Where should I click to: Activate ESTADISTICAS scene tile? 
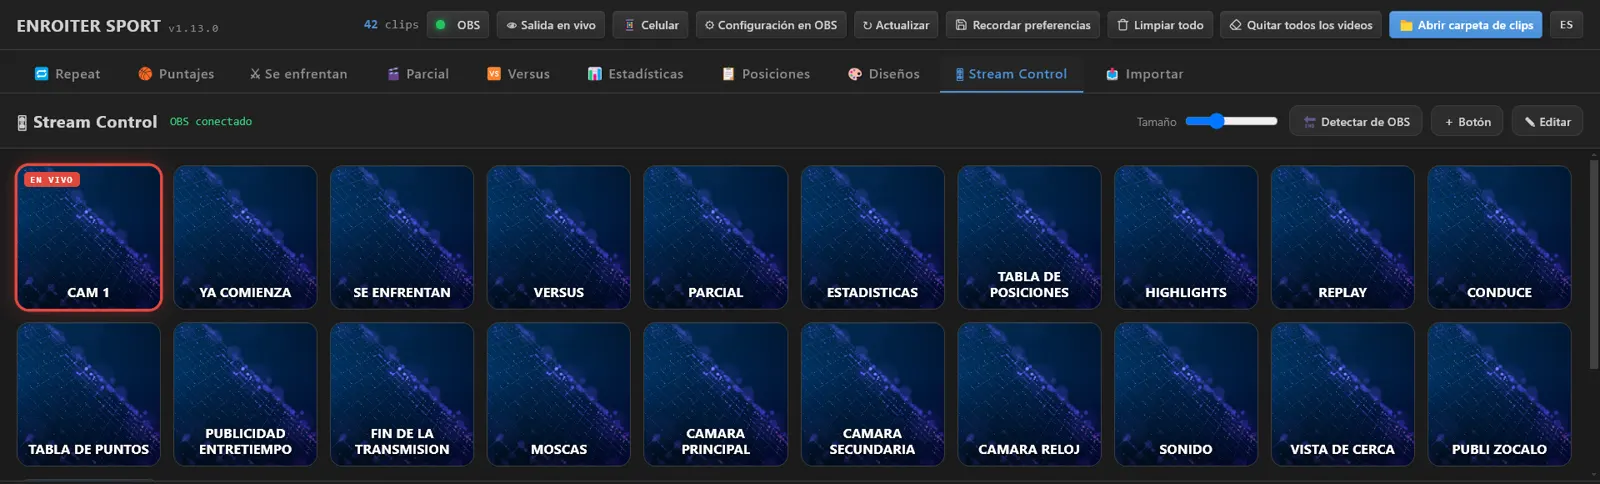pyautogui.click(x=873, y=238)
